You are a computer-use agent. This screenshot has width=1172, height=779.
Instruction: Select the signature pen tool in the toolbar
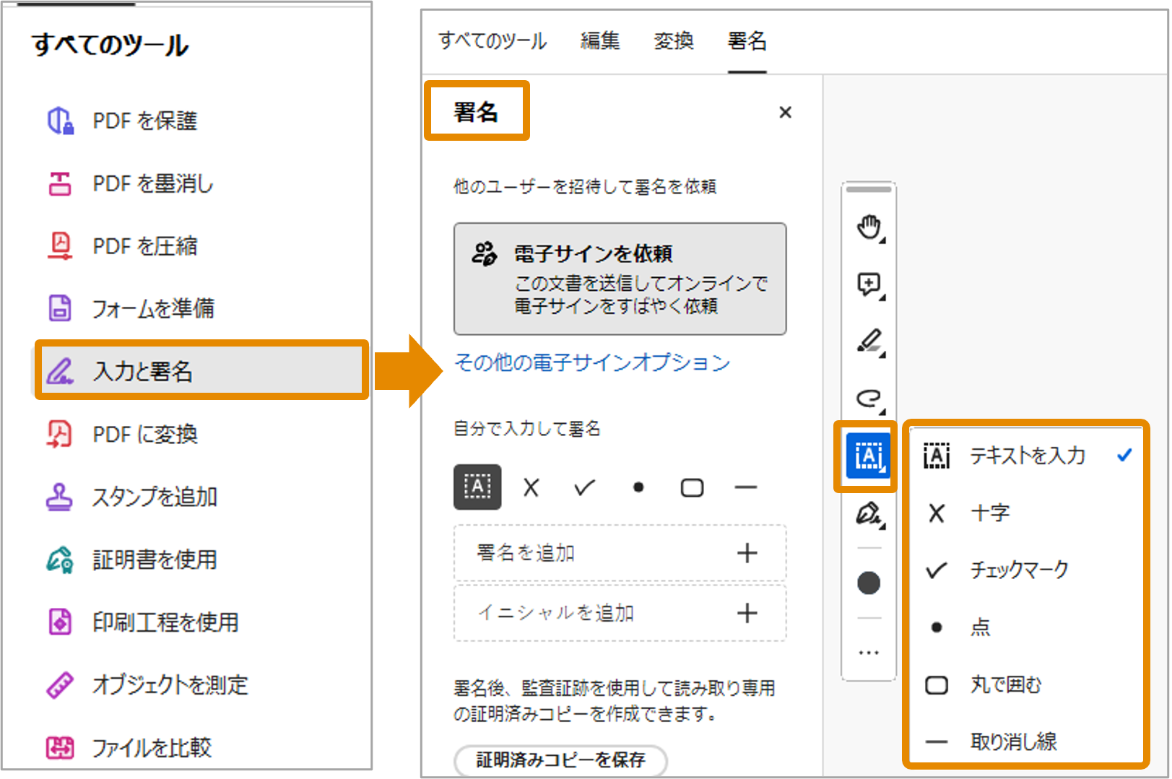coord(867,513)
